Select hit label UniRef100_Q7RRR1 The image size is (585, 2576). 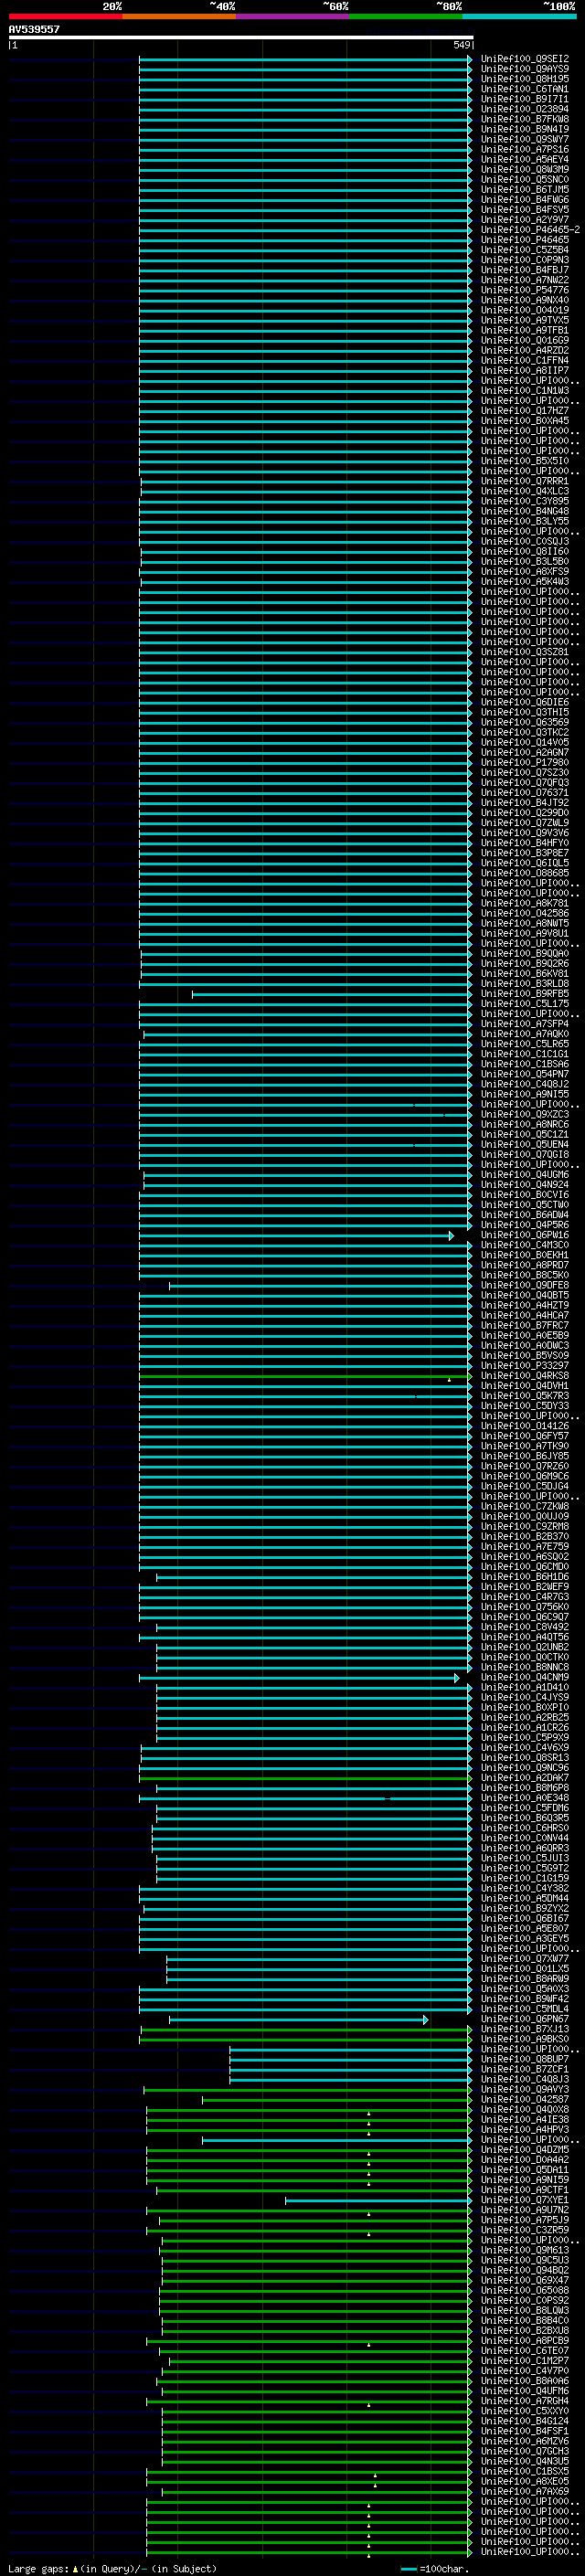click(x=525, y=481)
